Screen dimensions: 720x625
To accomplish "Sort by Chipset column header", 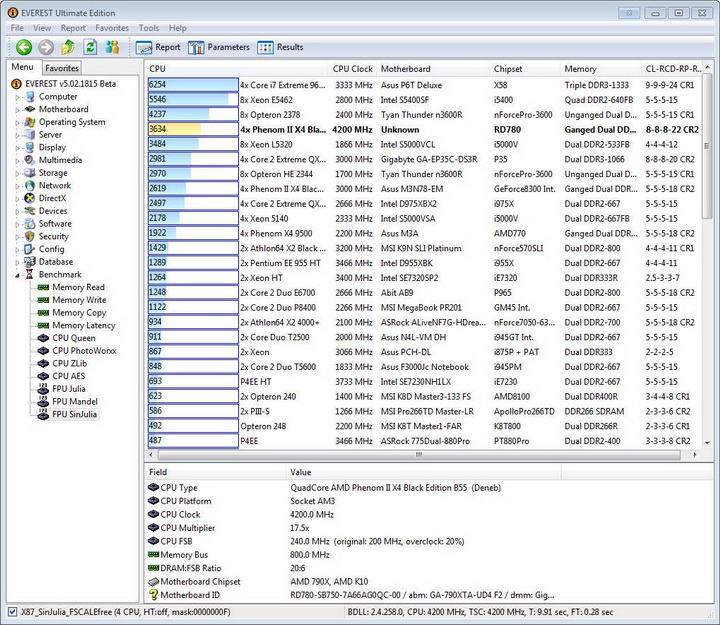I will click(x=525, y=69).
